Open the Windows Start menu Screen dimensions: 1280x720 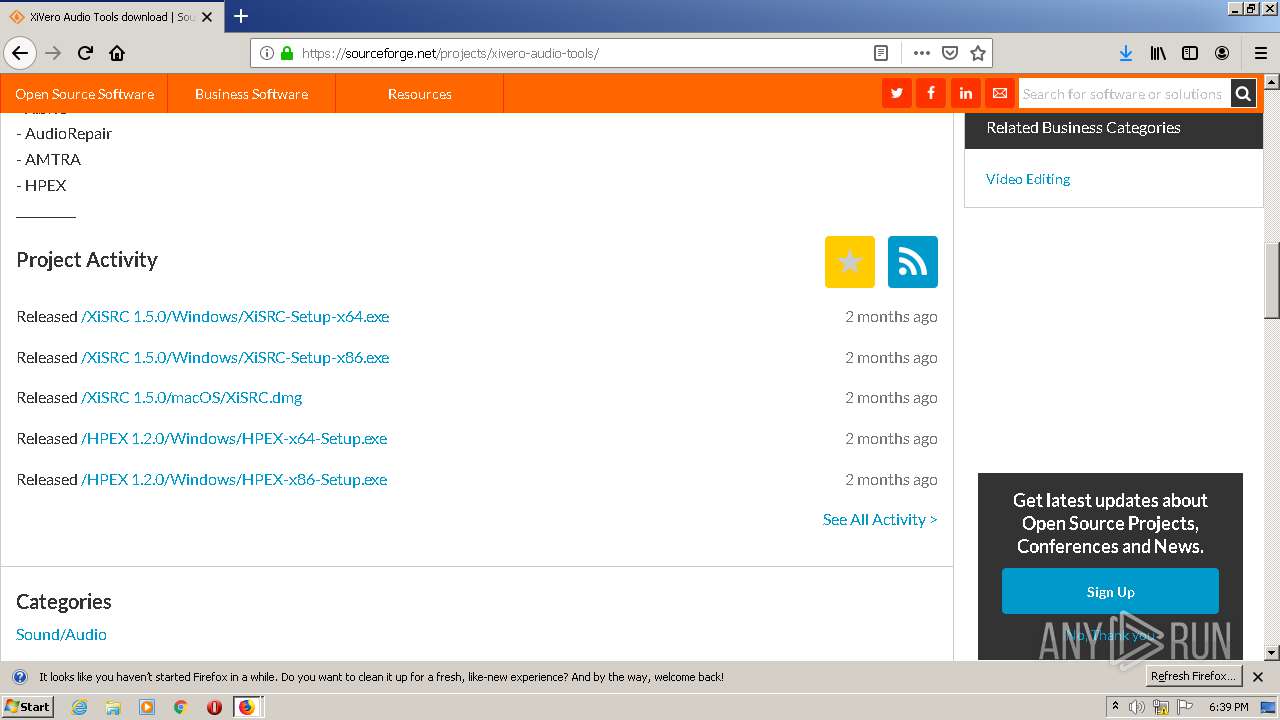click(x=28, y=706)
